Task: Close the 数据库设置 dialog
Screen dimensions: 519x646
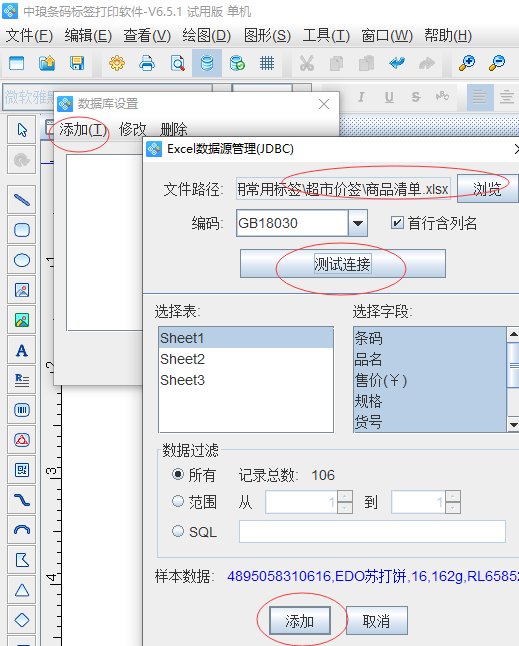Action: (324, 104)
